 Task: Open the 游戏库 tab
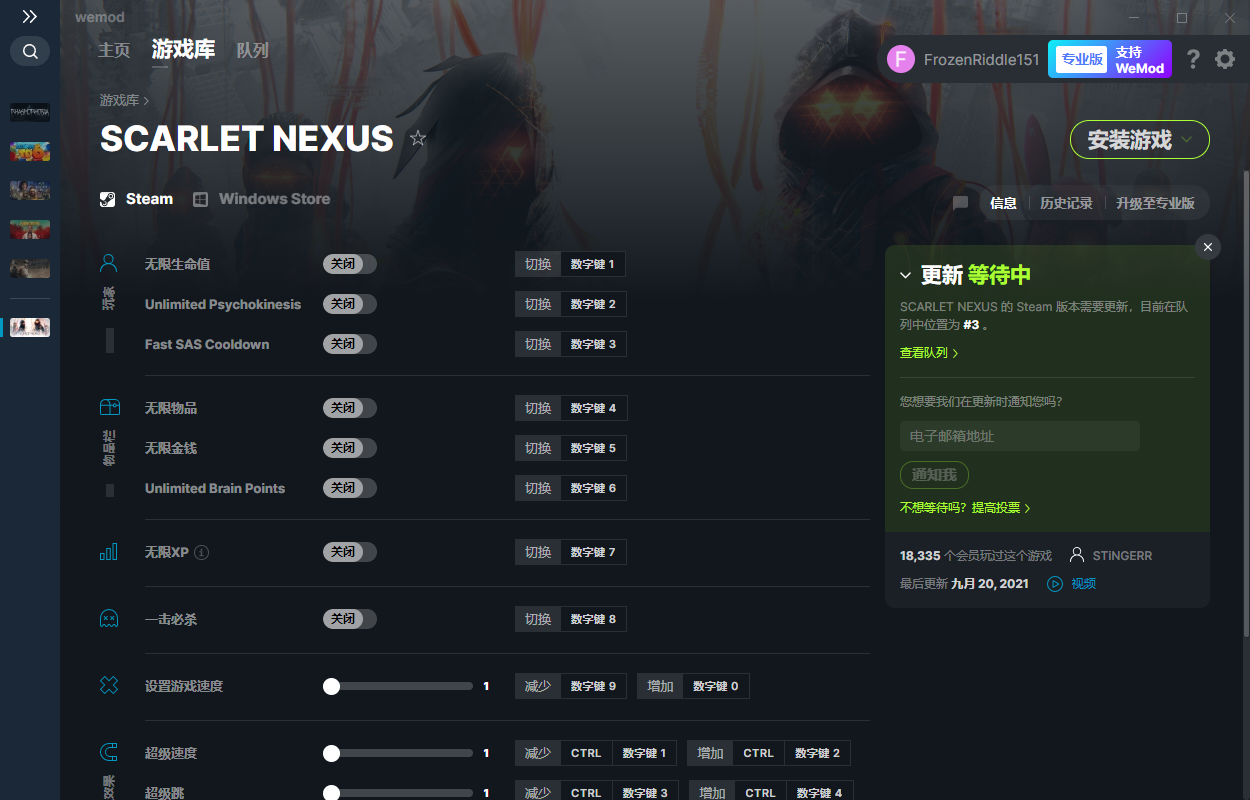click(x=183, y=49)
